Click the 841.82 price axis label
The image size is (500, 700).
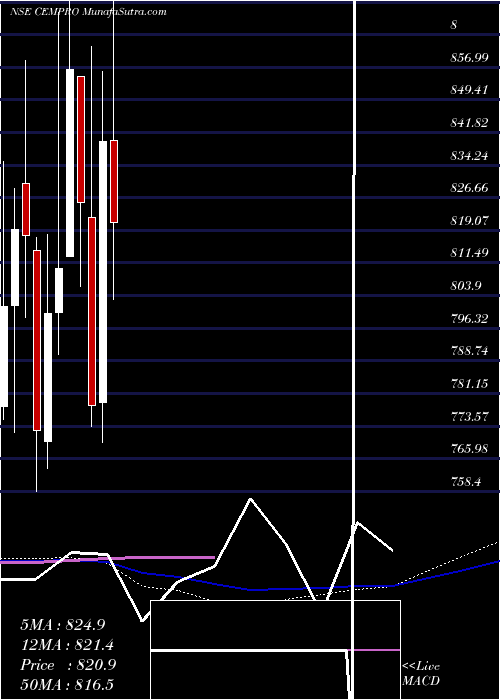point(469,123)
